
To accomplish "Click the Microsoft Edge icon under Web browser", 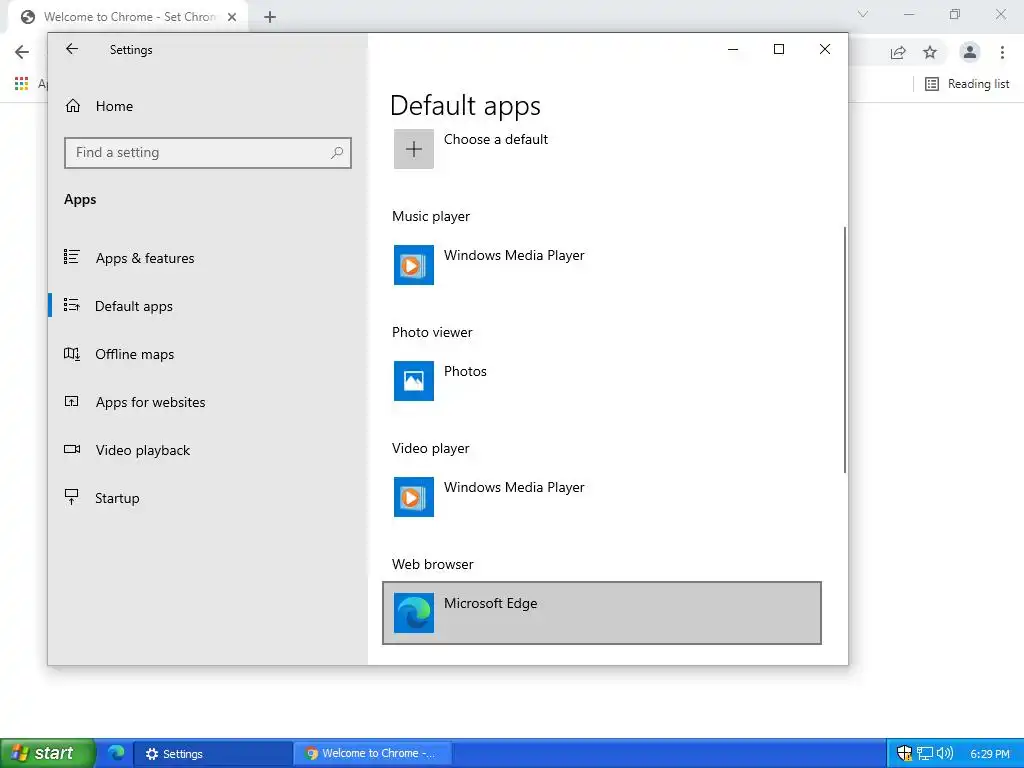I will (x=413, y=613).
